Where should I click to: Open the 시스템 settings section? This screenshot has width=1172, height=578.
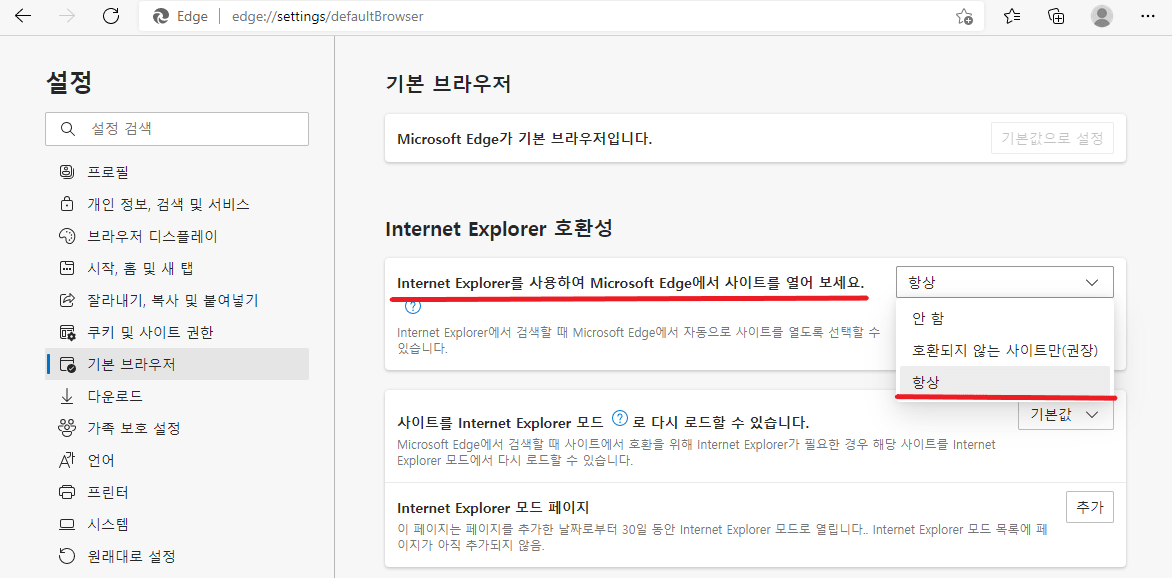177,523
